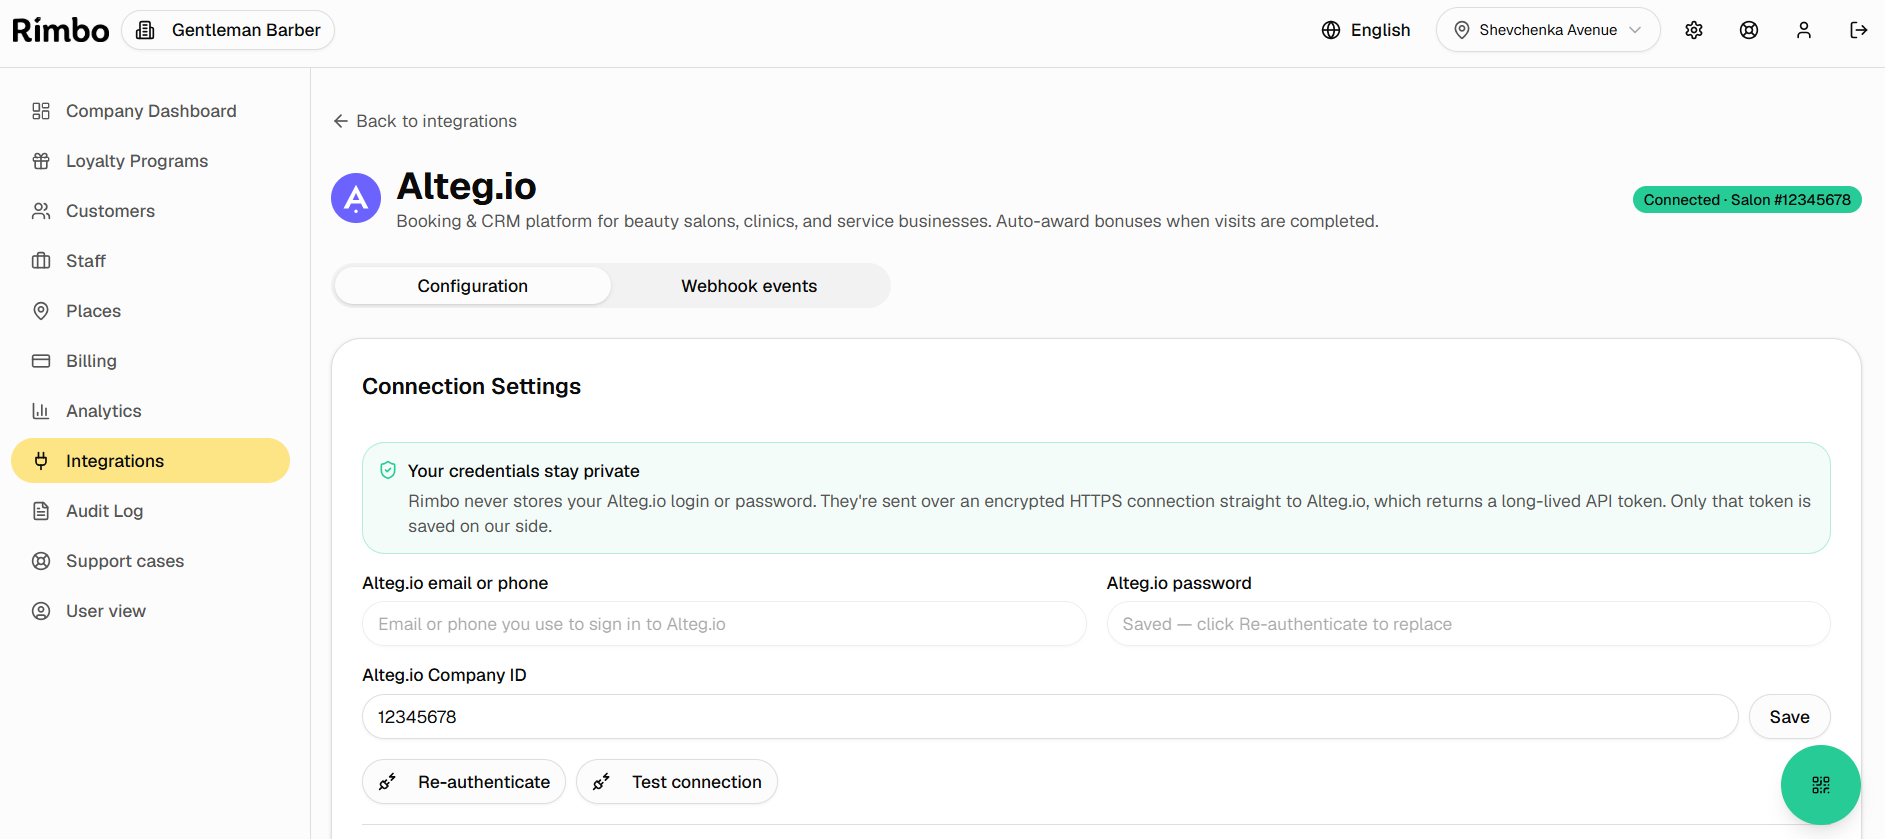Focus the Alteg.io password field
This screenshot has width=1885, height=839.
(1468, 624)
